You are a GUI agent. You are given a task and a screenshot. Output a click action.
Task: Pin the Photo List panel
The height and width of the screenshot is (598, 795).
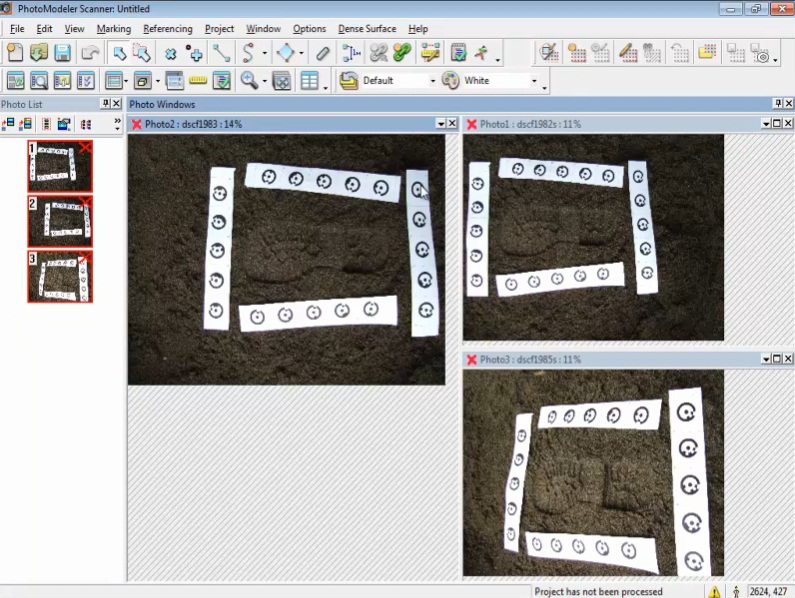105,104
